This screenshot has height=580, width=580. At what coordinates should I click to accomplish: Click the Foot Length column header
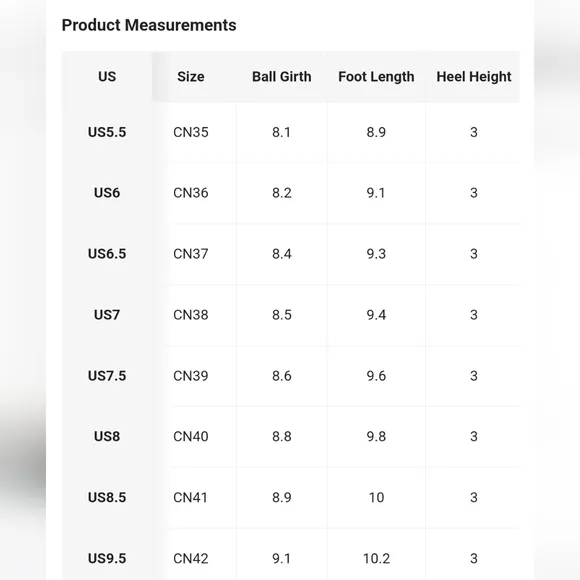tap(376, 77)
